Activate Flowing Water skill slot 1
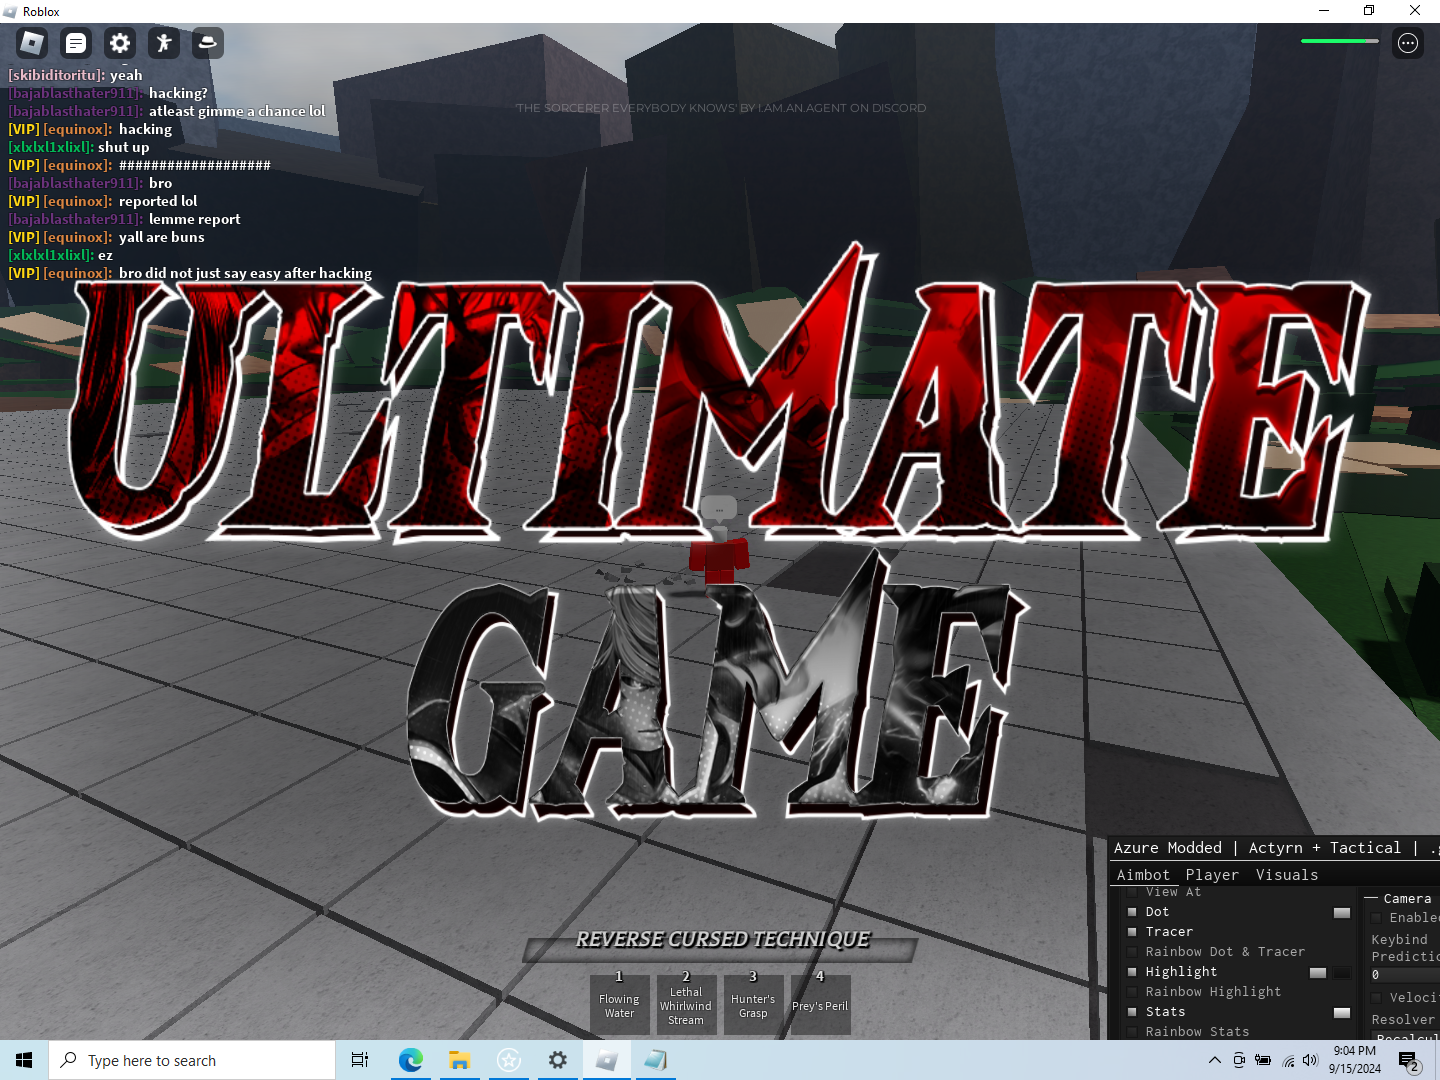This screenshot has width=1440, height=1080. [x=619, y=1004]
